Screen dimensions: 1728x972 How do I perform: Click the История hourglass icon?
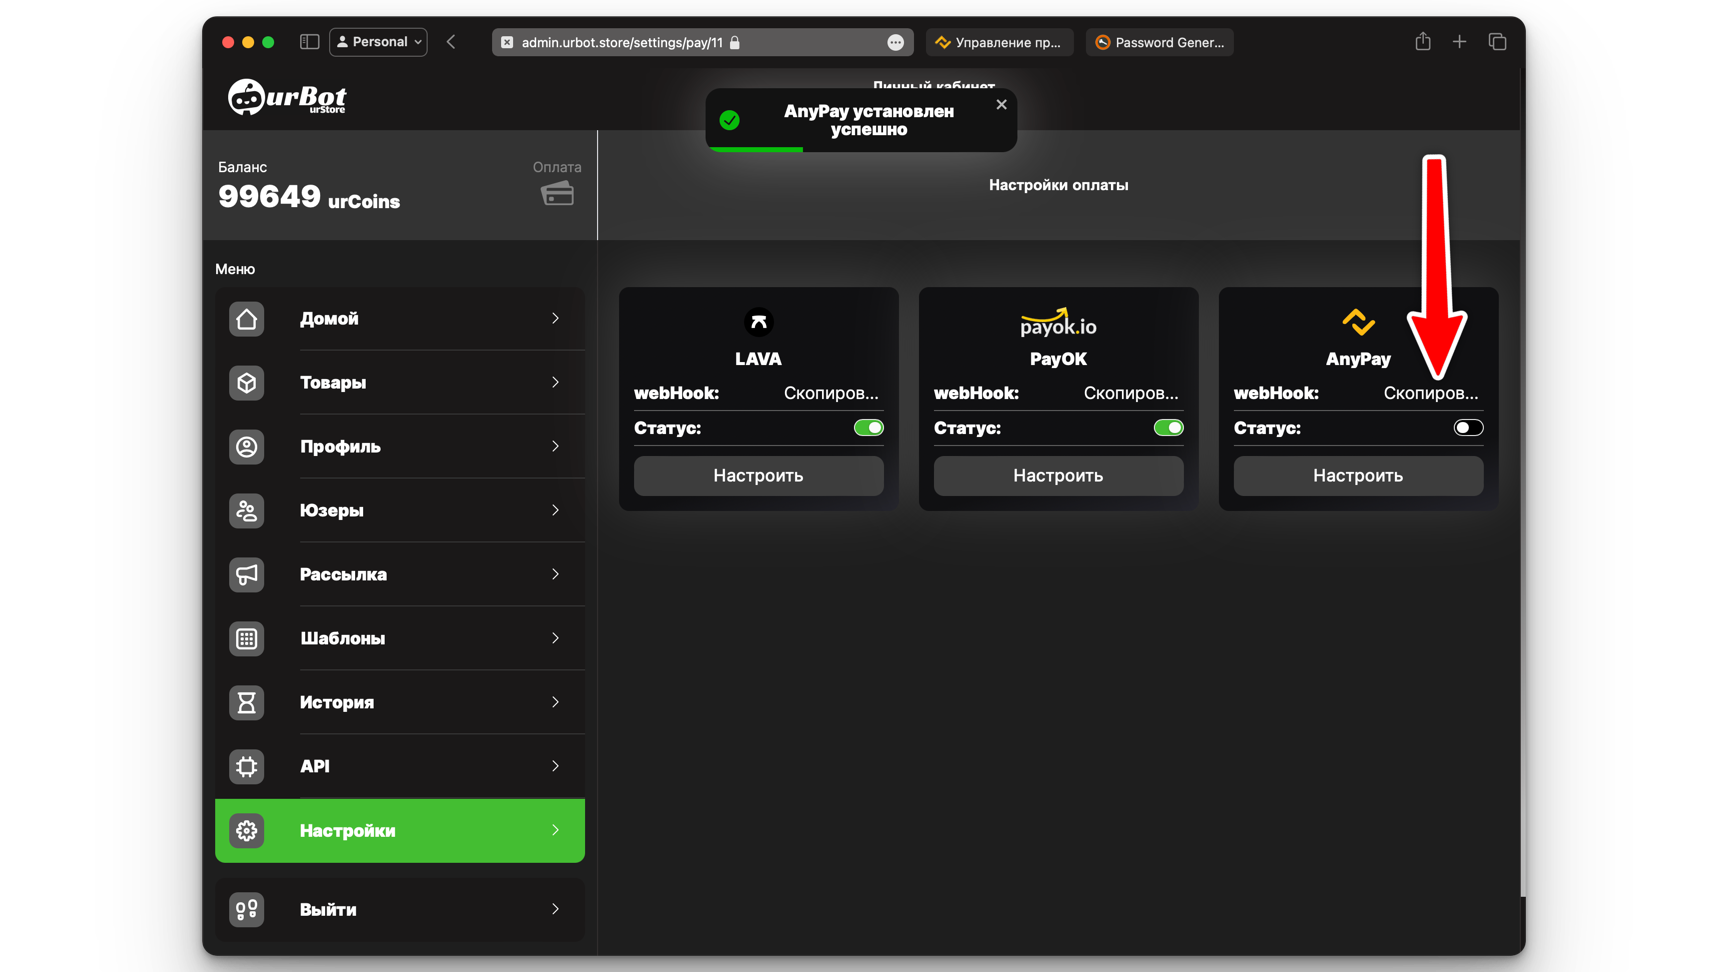pyautogui.click(x=246, y=703)
